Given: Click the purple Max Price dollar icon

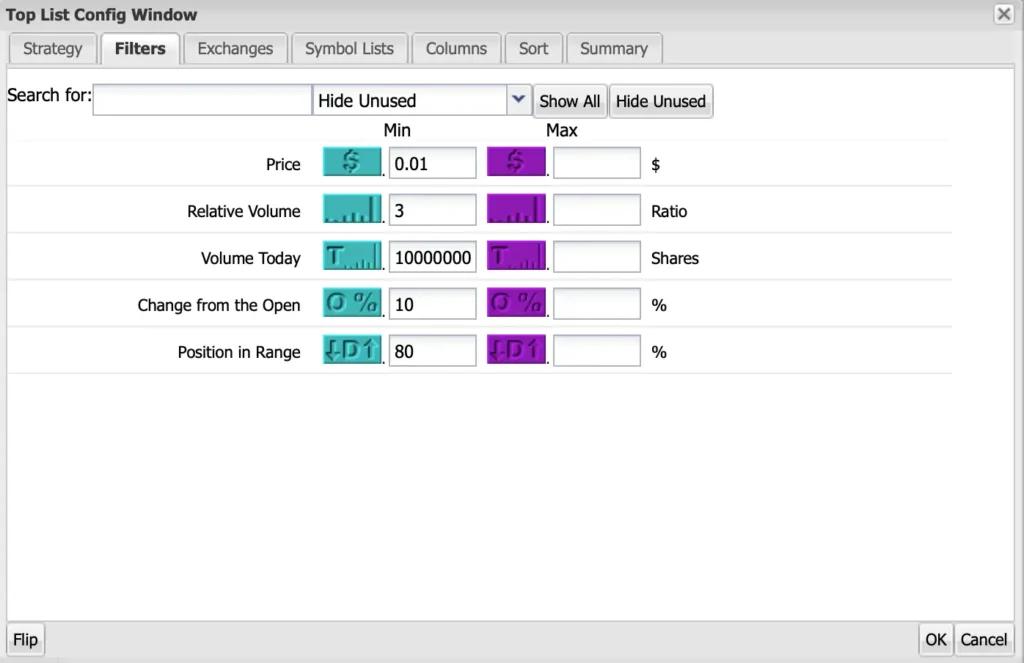Looking at the screenshot, I should 516,163.
